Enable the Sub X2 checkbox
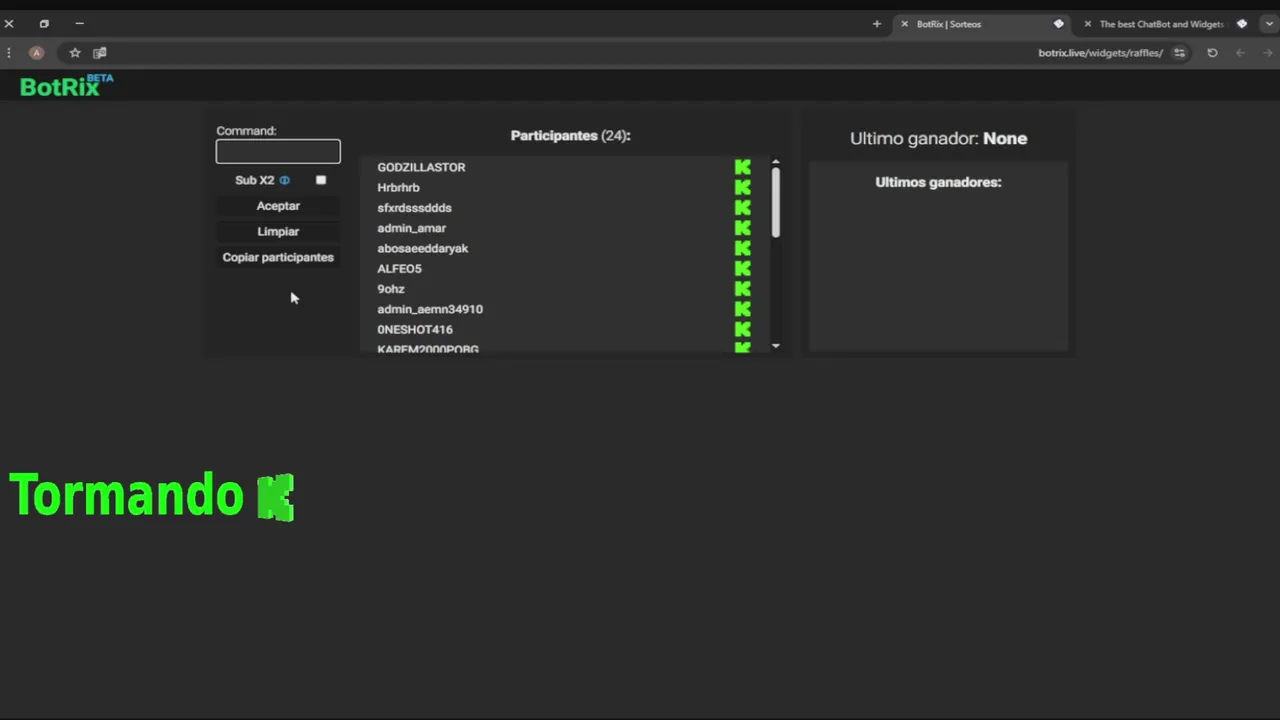1280x720 pixels. click(x=321, y=180)
